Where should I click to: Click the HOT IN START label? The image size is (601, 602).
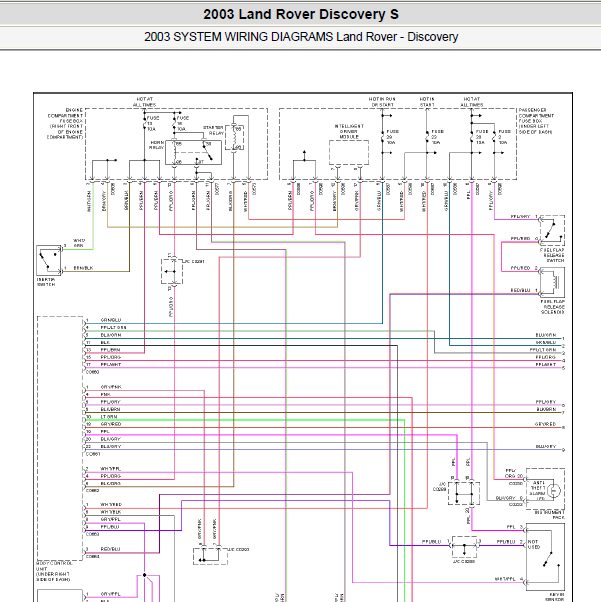(427, 102)
